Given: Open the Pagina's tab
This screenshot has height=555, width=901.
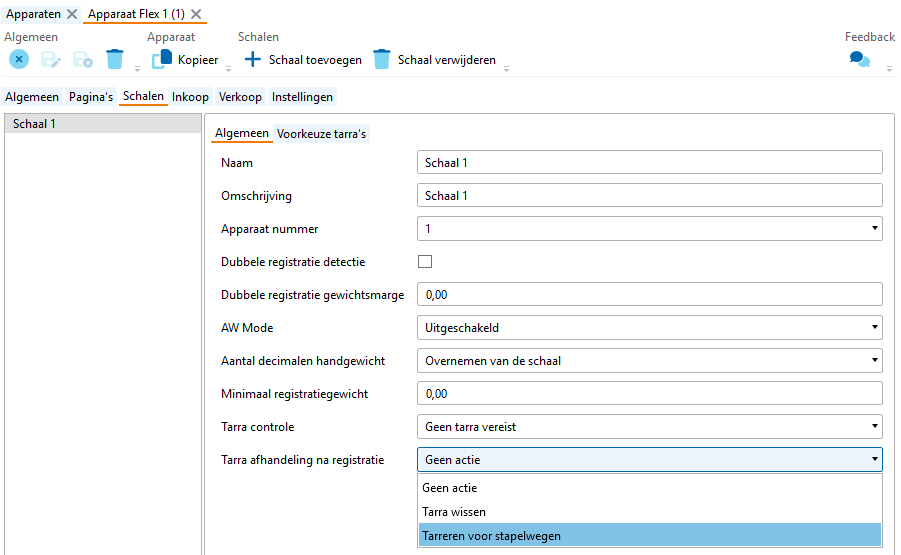Looking at the screenshot, I should click(x=91, y=97).
